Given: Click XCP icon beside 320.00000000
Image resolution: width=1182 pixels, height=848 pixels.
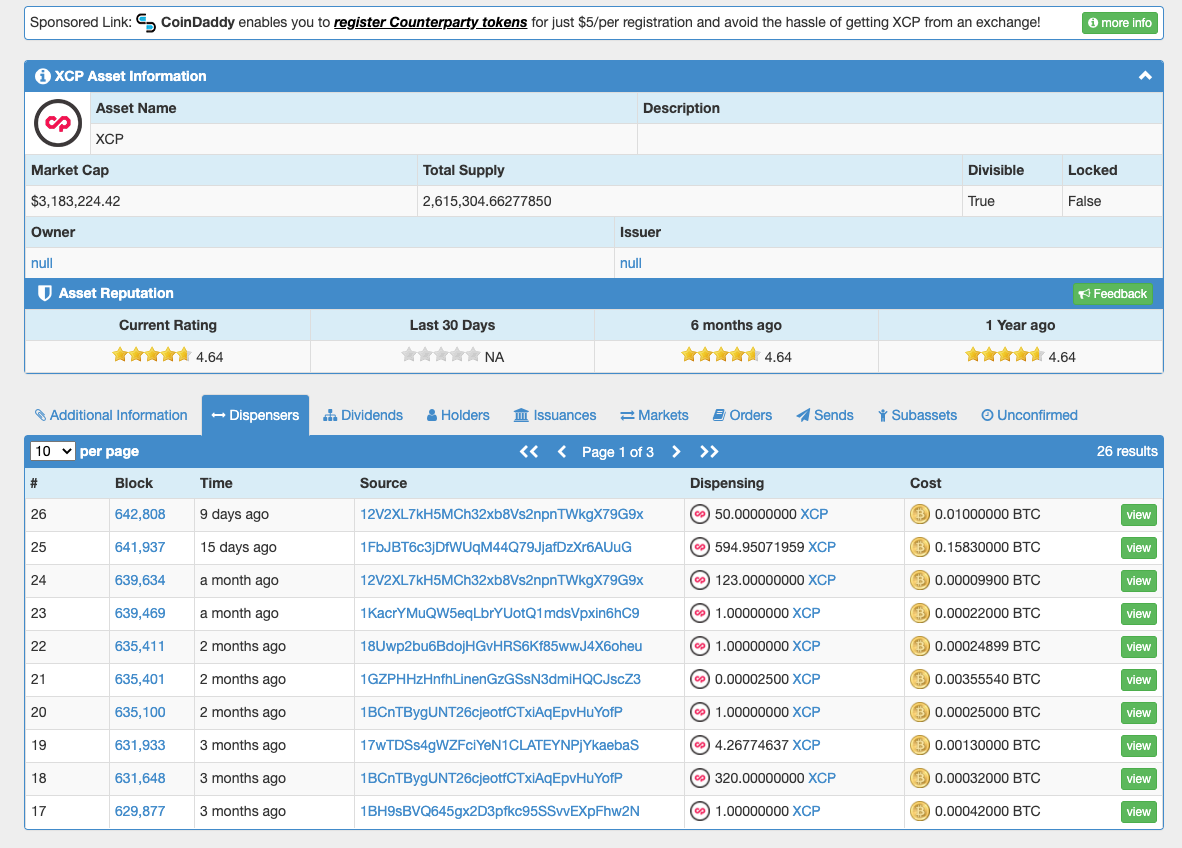Looking at the screenshot, I should pyautogui.click(x=700, y=778).
